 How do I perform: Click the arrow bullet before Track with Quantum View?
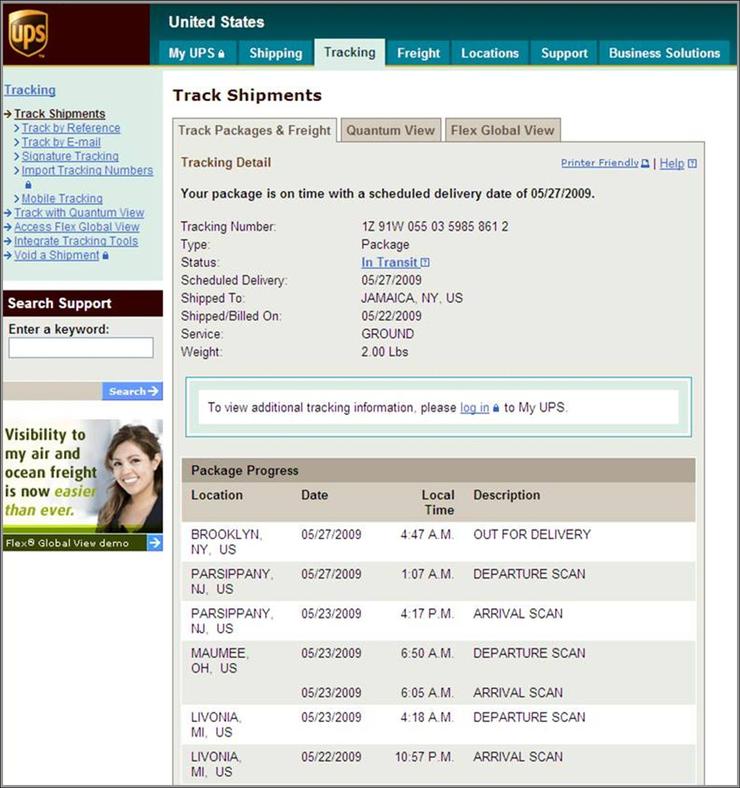[x=8, y=213]
